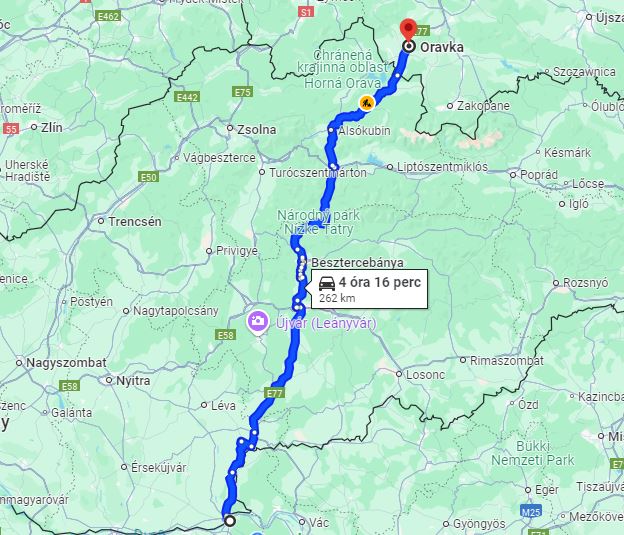Screen dimensions: 624x535
Task: Click the Oravka destination label
Action: tap(442, 47)
